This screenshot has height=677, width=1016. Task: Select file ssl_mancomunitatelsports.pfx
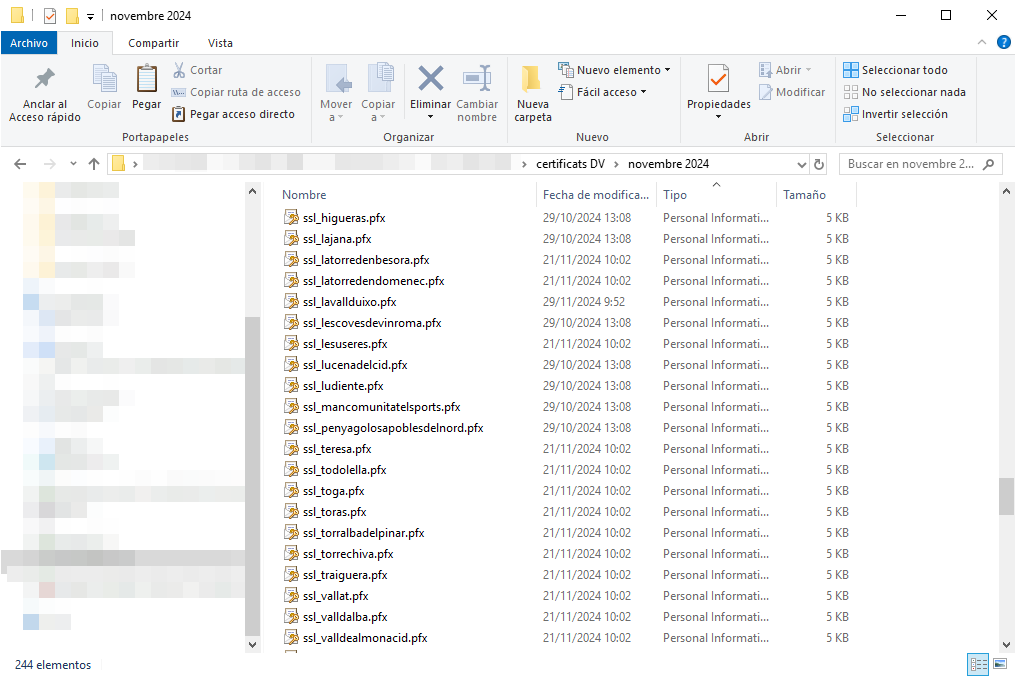point(382,407)
